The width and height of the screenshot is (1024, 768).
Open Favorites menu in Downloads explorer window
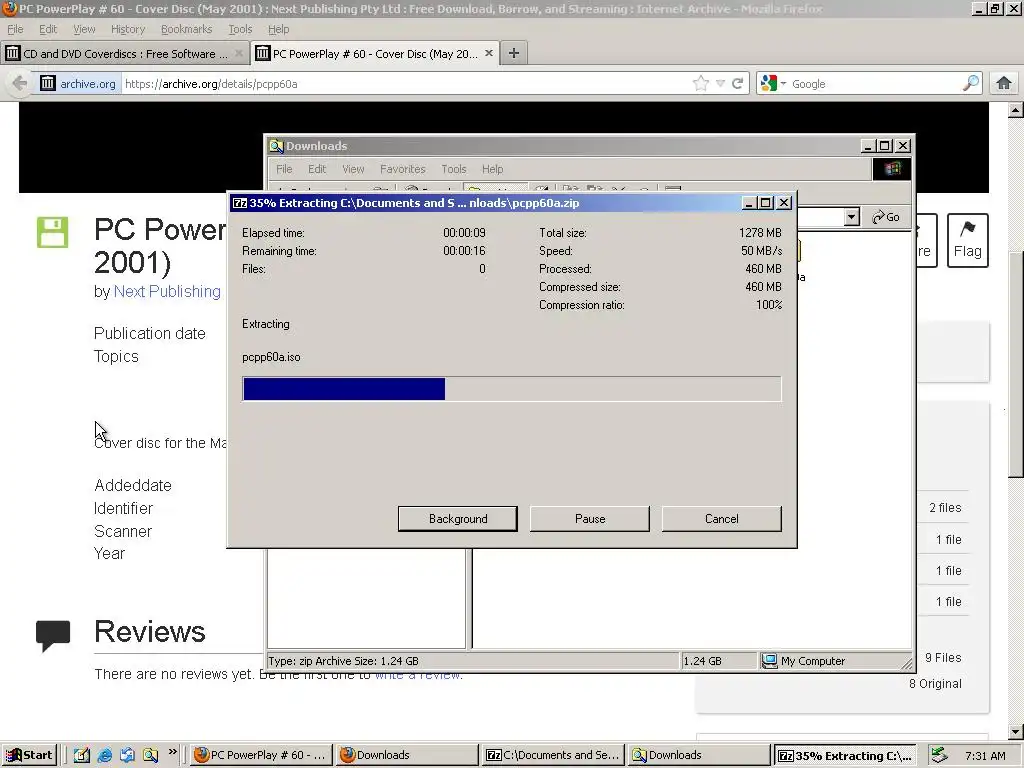pos(402,169)
